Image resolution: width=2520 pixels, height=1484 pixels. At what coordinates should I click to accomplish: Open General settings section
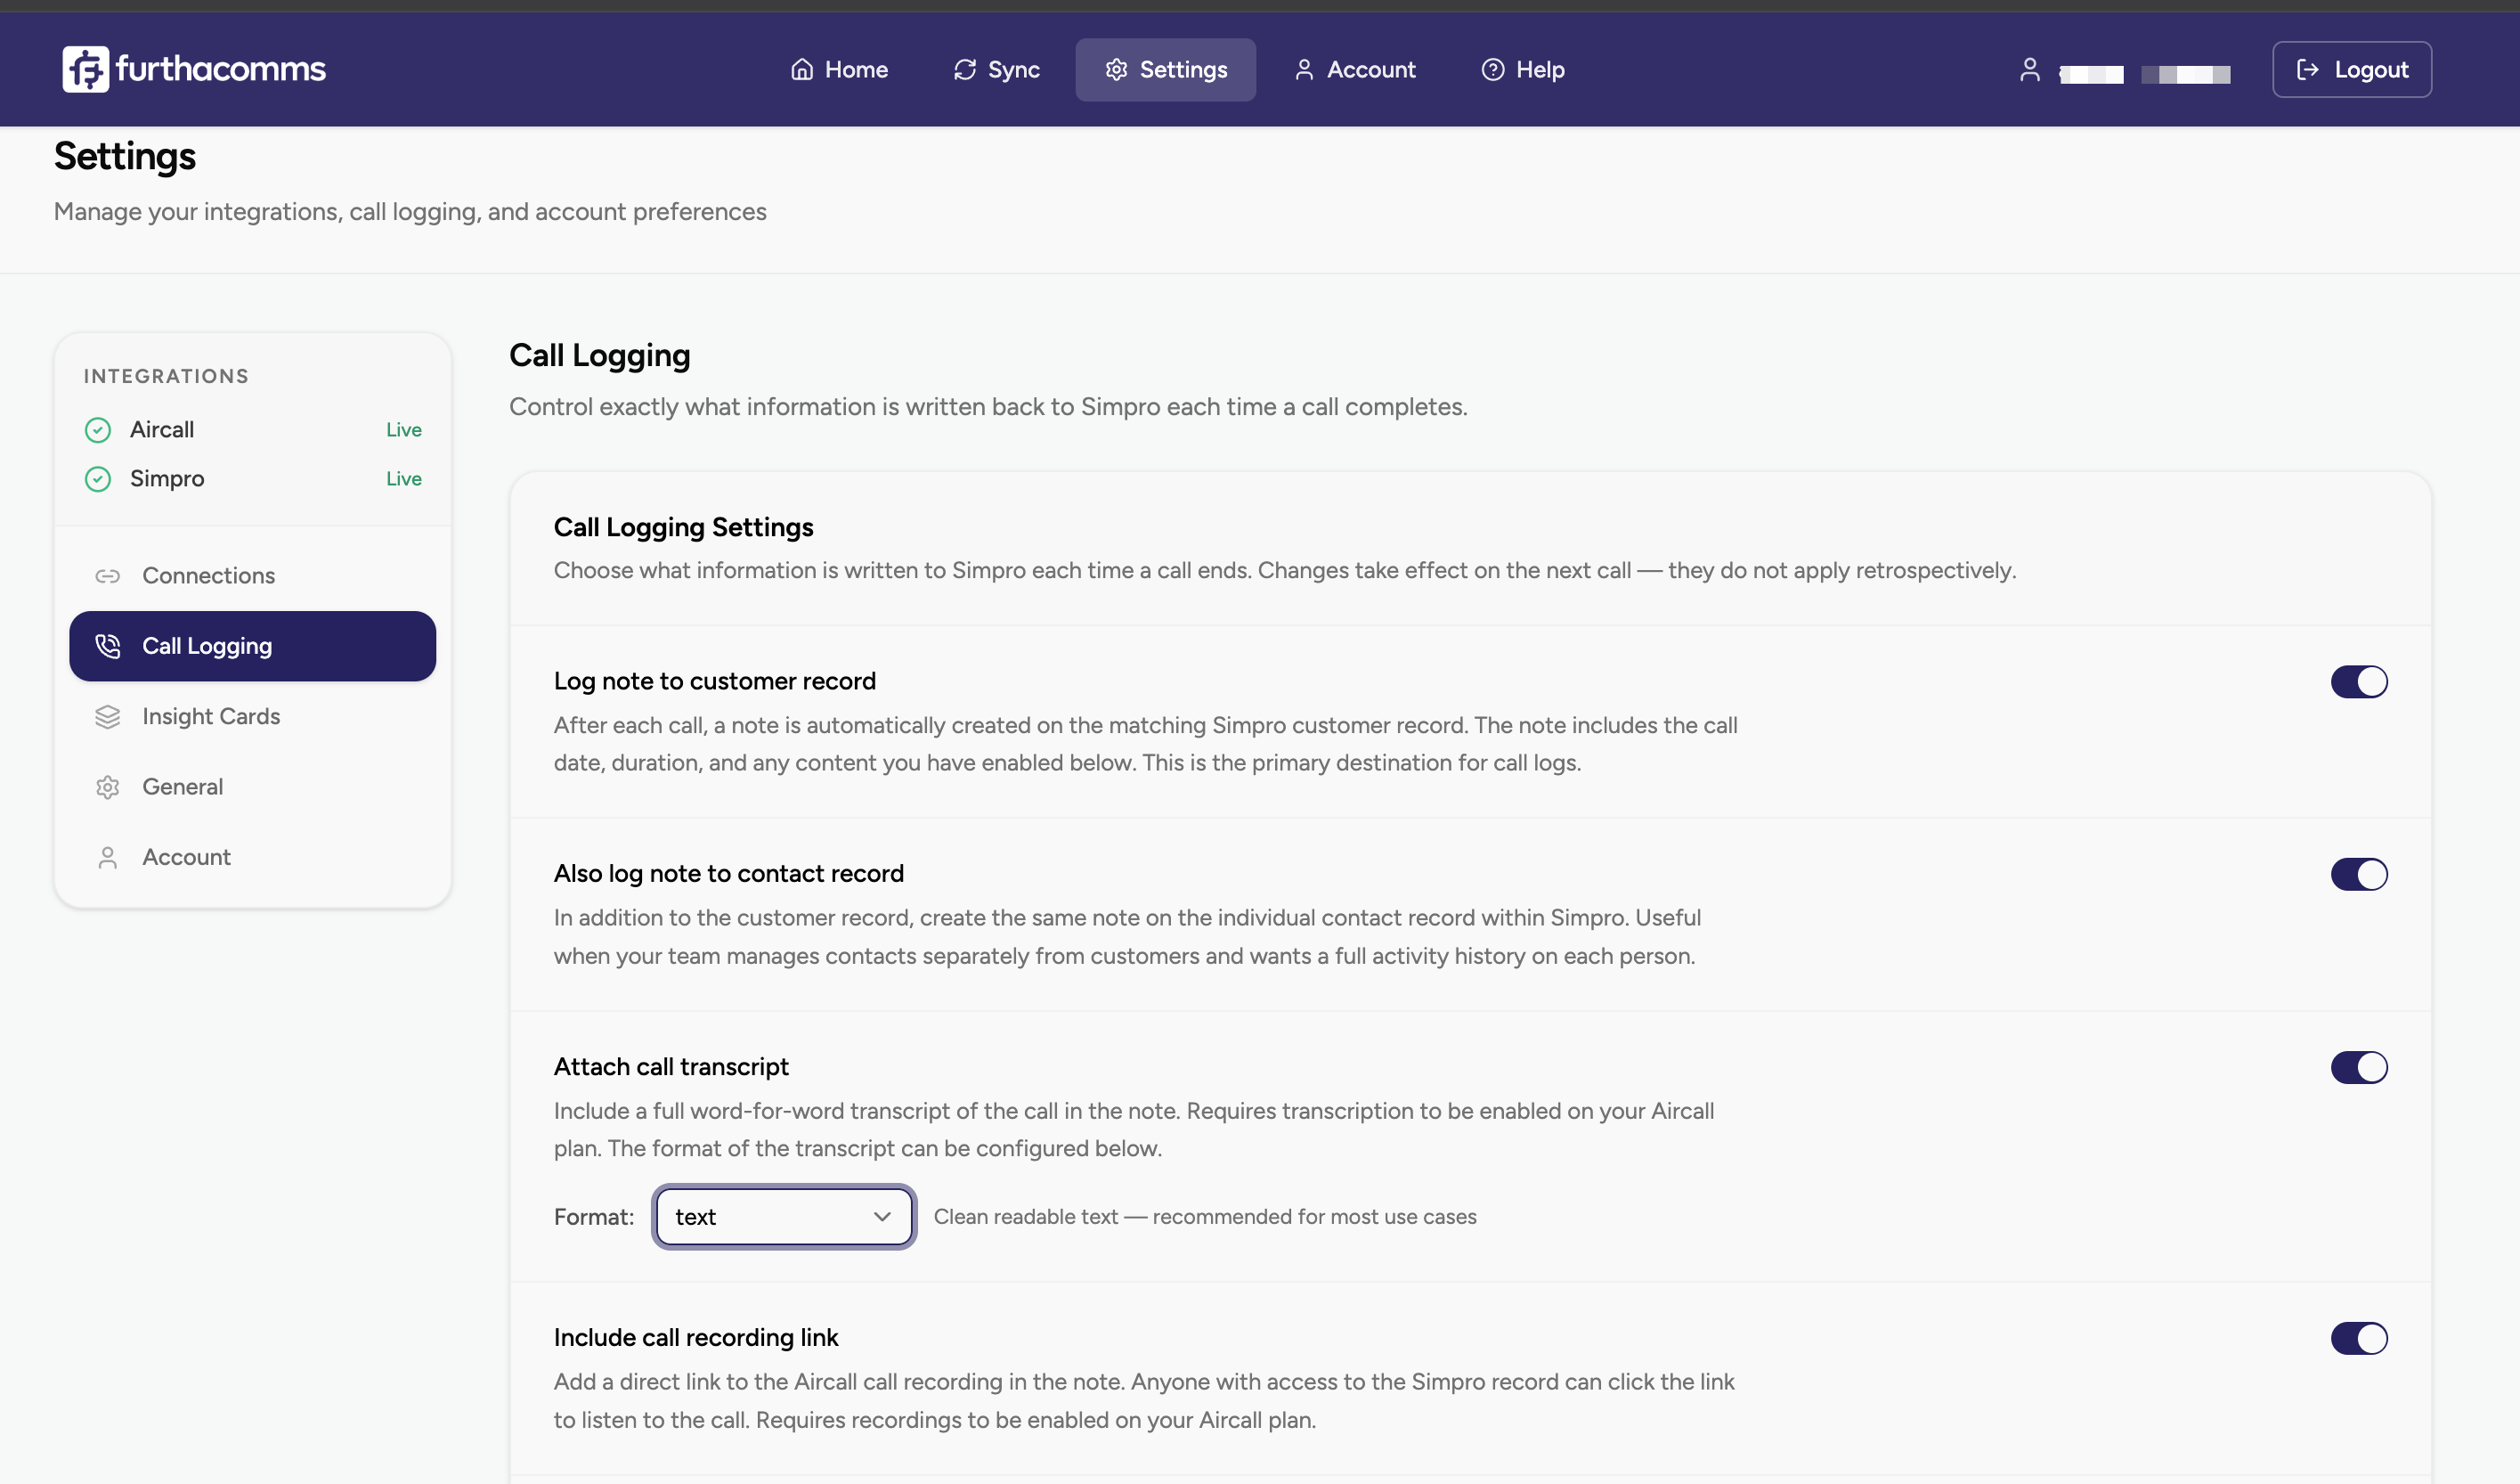(x=253, y=787)
